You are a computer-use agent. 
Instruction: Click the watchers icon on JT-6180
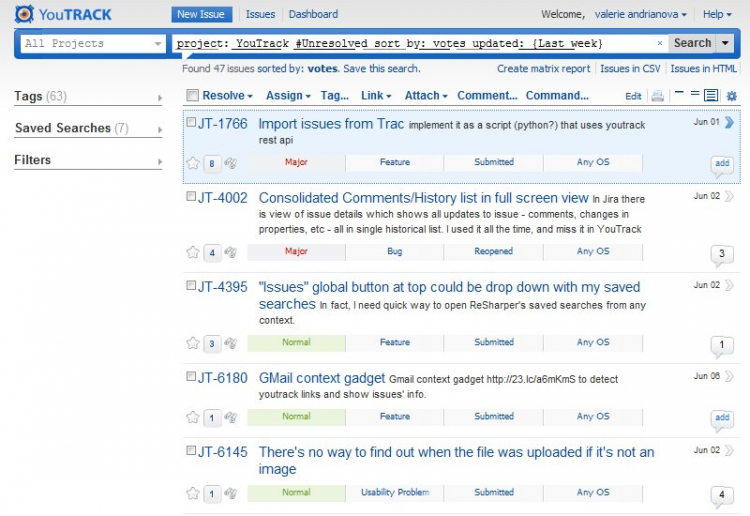click(x=231, y=417)
